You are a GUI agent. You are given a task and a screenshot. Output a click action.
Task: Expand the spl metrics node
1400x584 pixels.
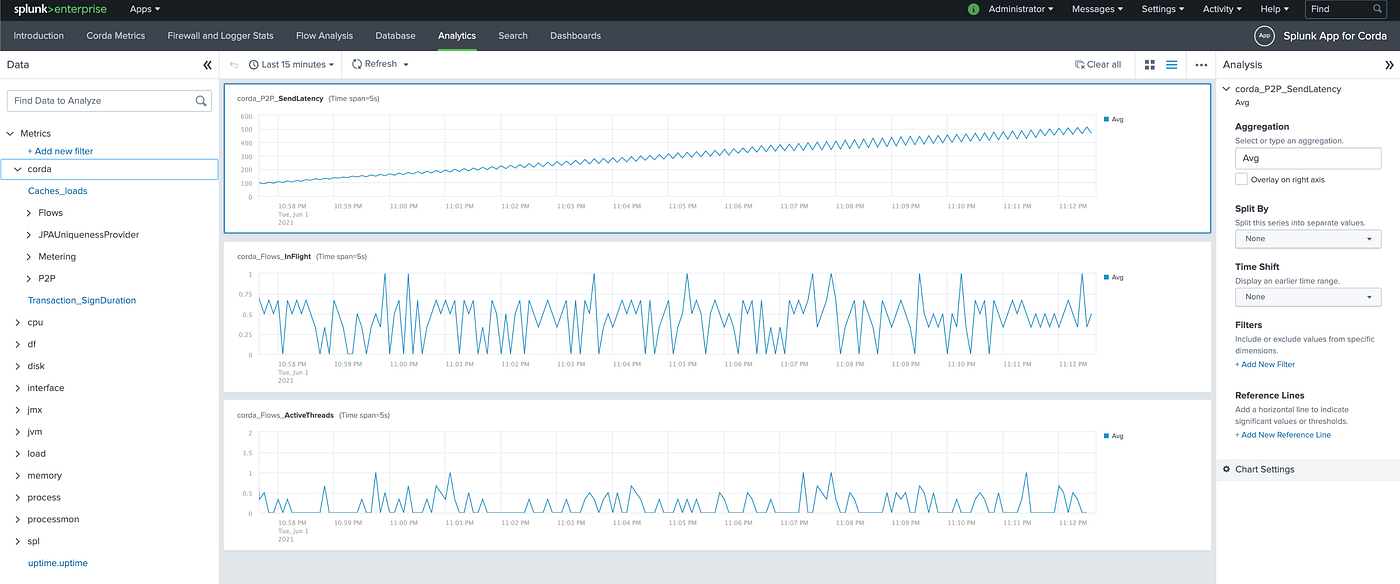click(x=17, y=541)
